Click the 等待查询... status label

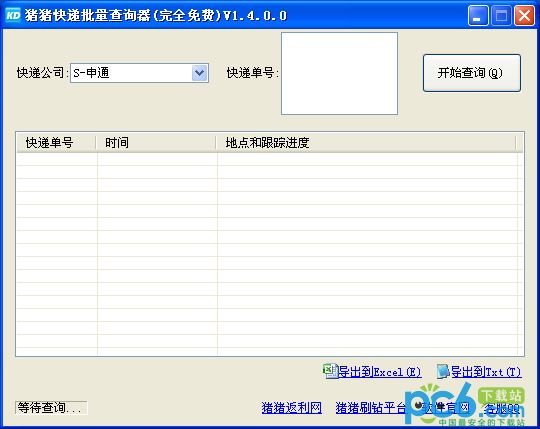click(x=51, y=408)
